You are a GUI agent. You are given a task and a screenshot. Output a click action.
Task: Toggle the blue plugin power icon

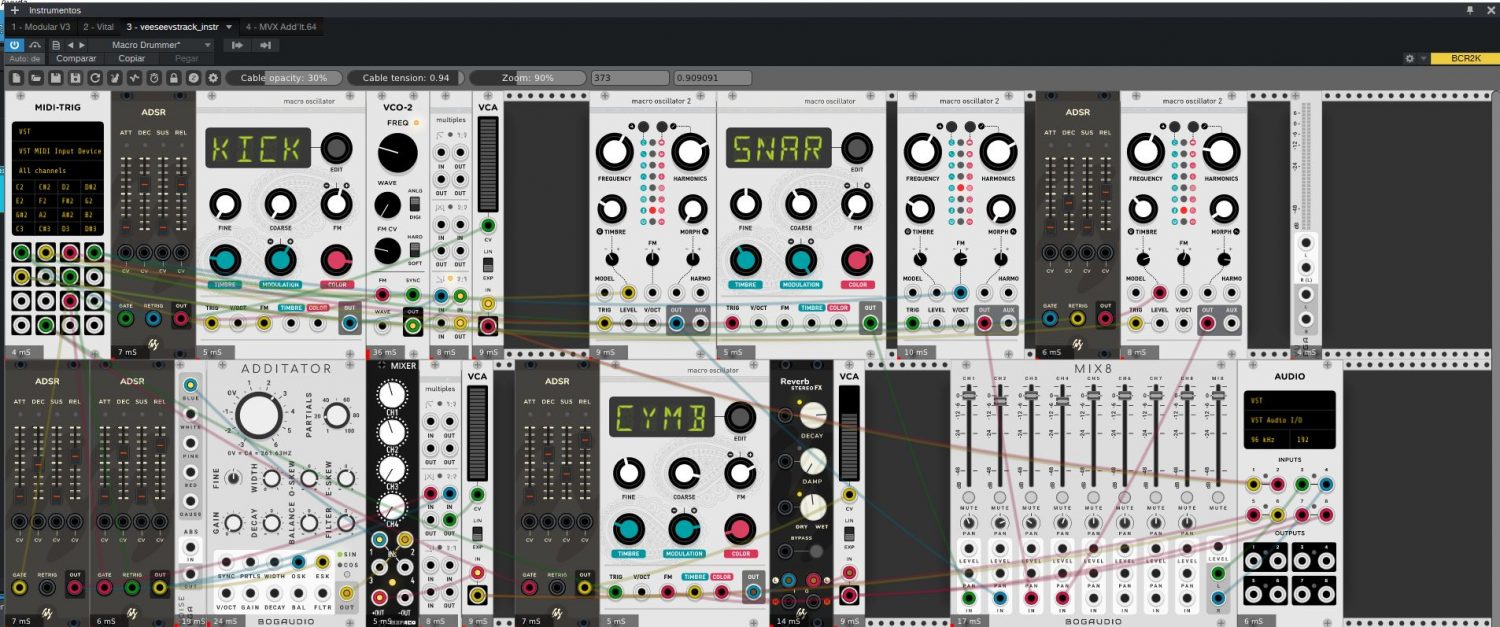coord(15,45)
